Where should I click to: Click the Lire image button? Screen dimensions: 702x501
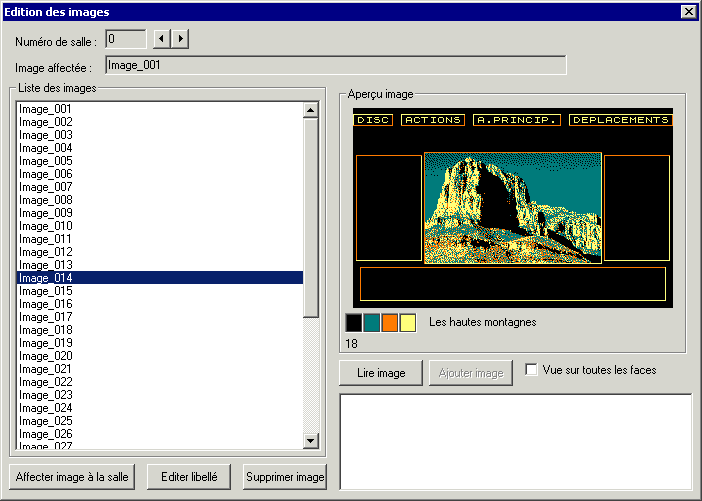pyautogui.click(x=381, y=373)
